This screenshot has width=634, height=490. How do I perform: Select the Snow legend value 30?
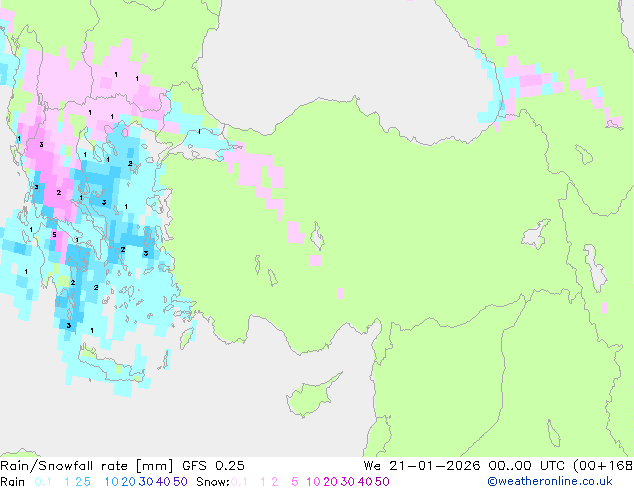[348, 482]
